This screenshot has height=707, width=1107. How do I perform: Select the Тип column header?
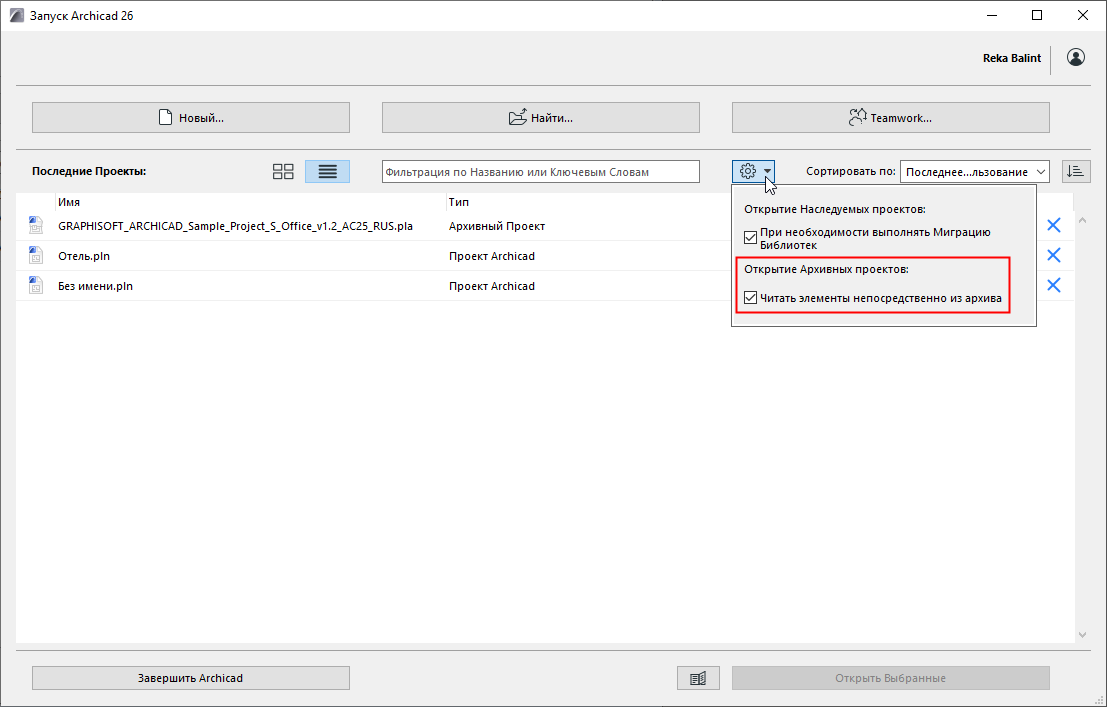pos(456,201)
